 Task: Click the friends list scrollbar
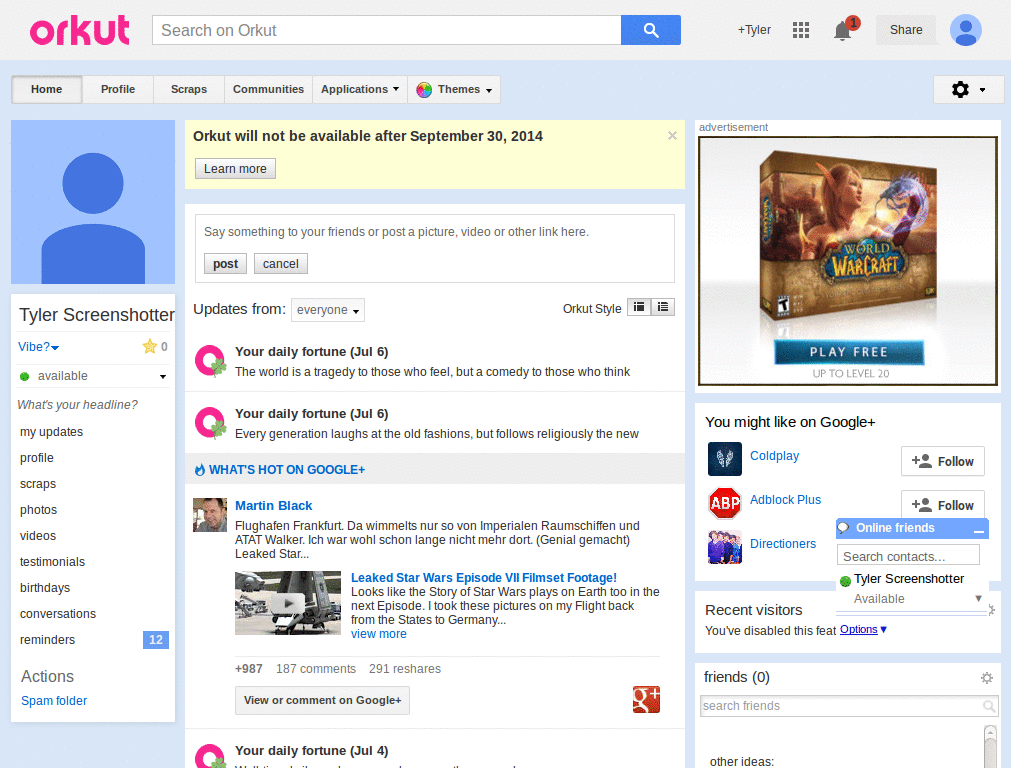tap(990, 746)
